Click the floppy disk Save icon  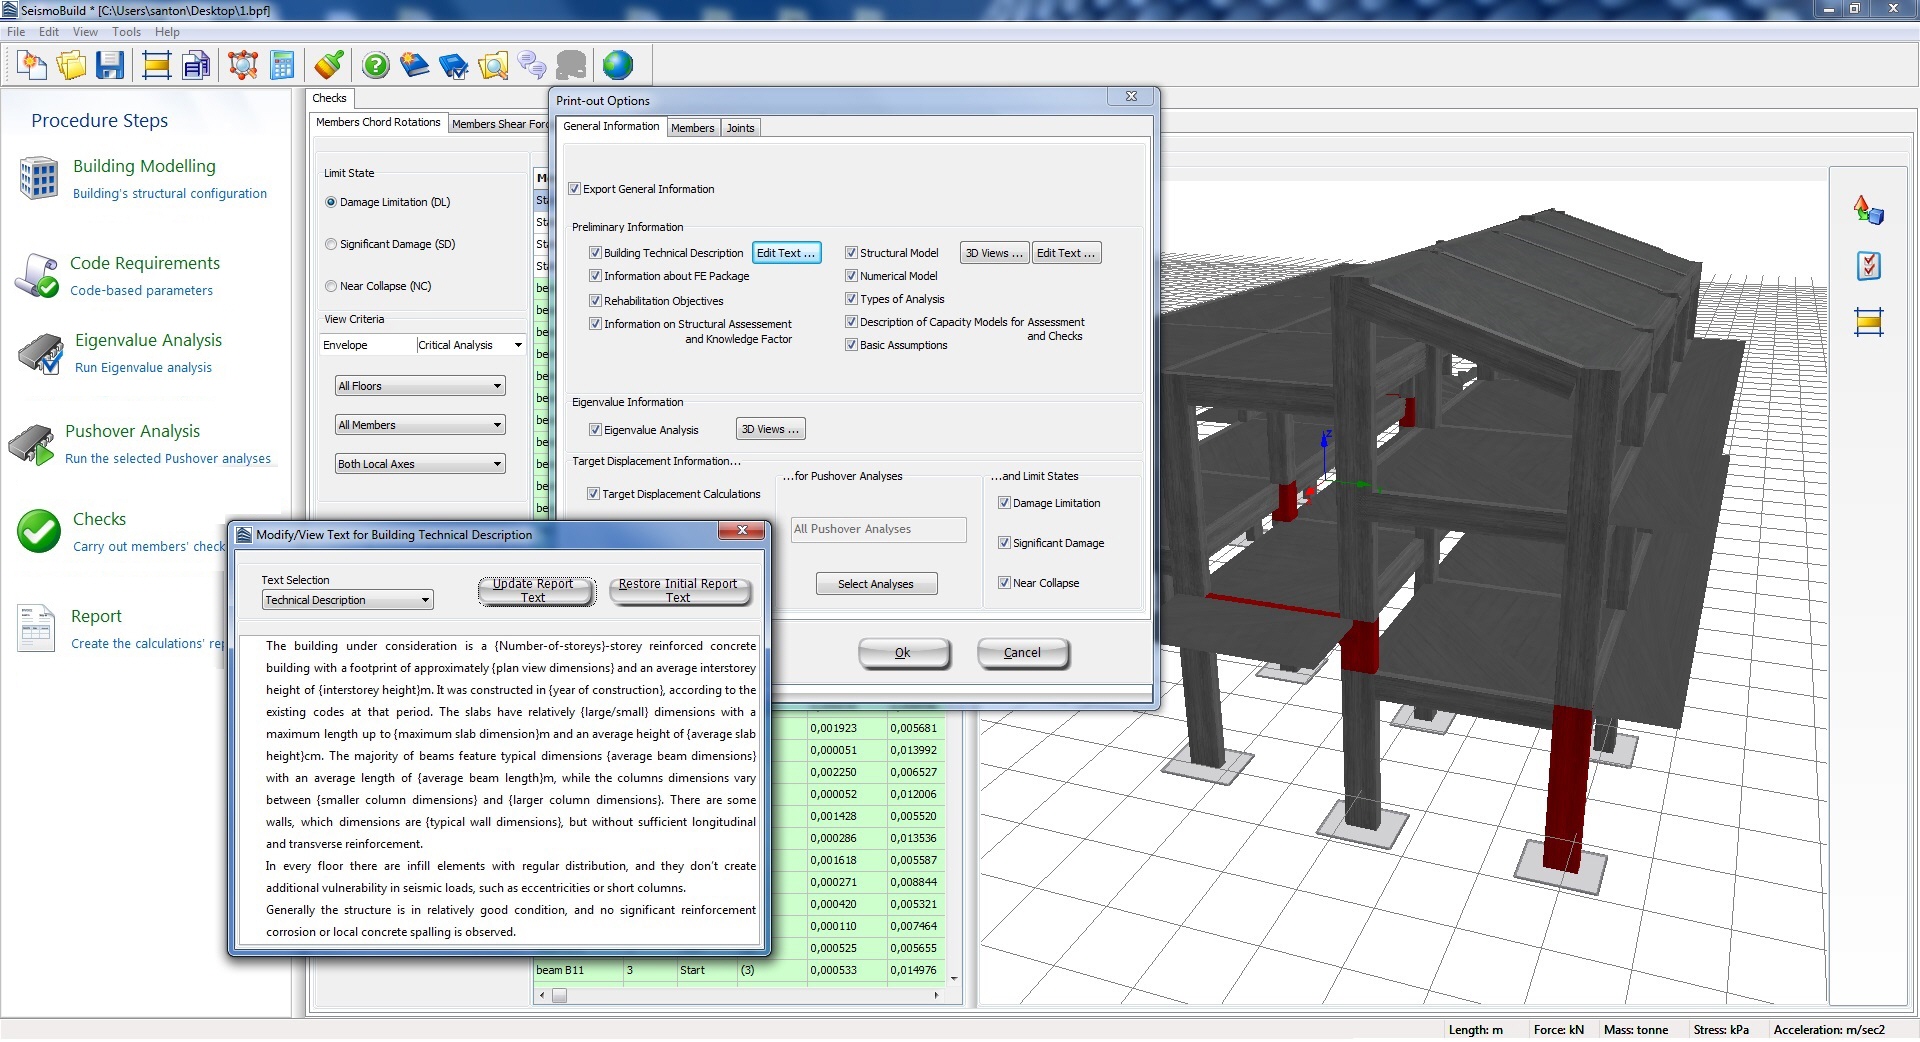click(110, 66)
